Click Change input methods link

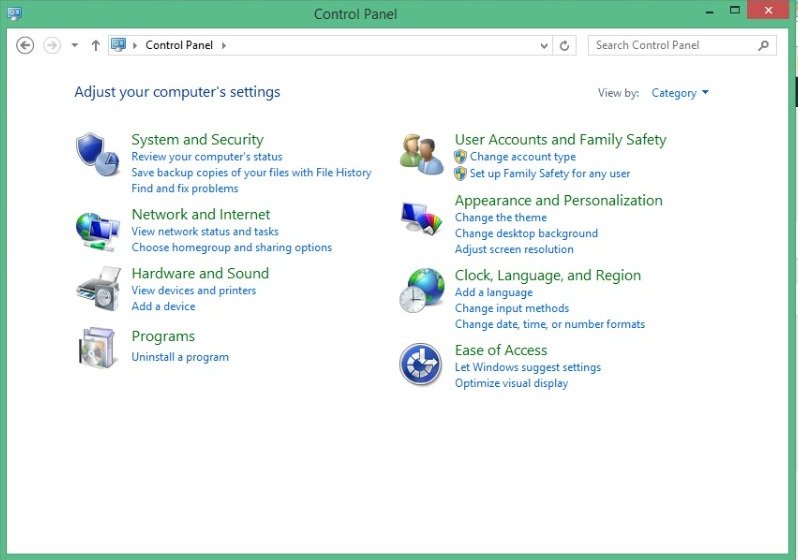coord(512,308)
